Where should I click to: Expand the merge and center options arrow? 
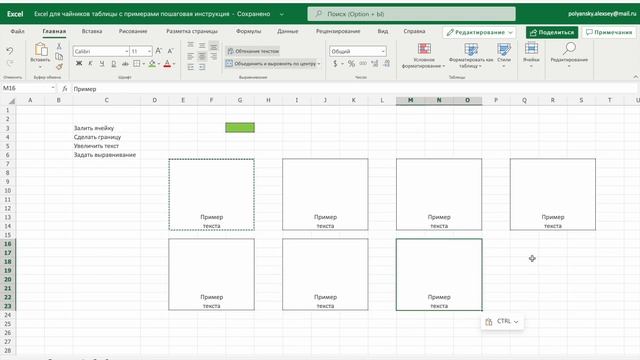tap(319, 64)
